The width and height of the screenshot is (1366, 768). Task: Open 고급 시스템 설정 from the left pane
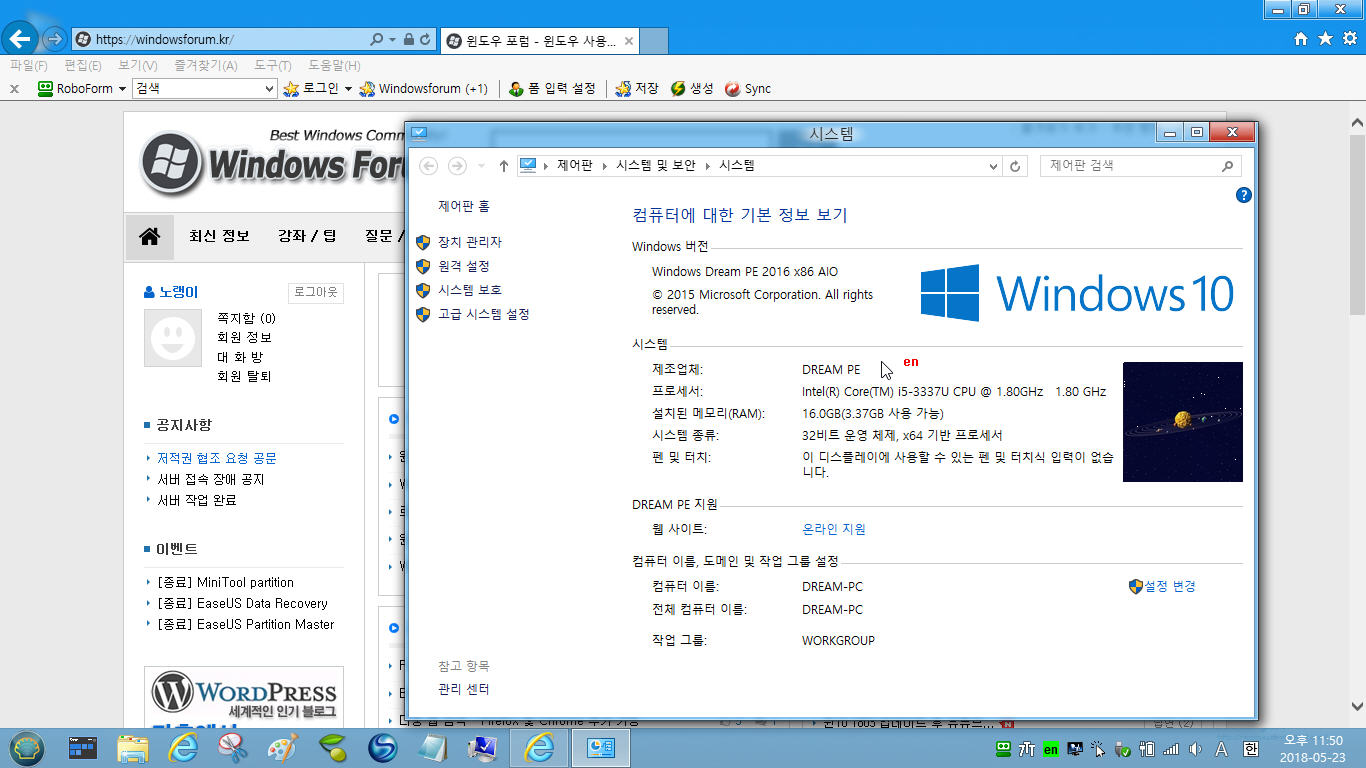click(x=484, y=314)
